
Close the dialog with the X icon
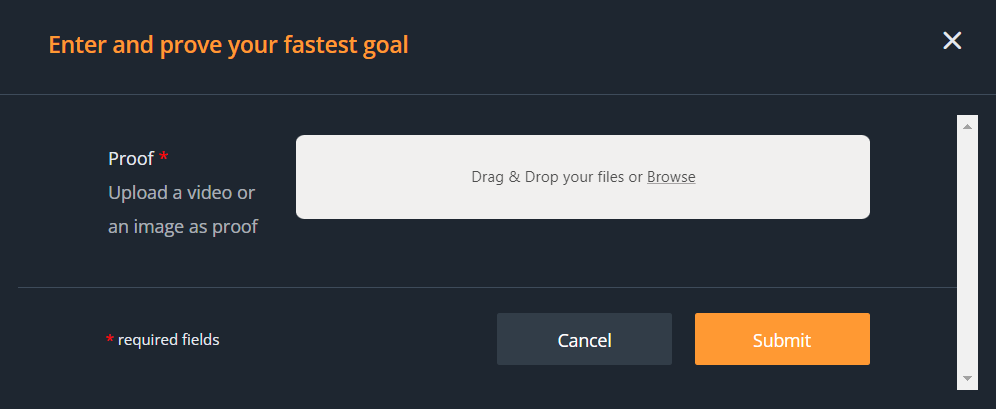click(952, 41)
